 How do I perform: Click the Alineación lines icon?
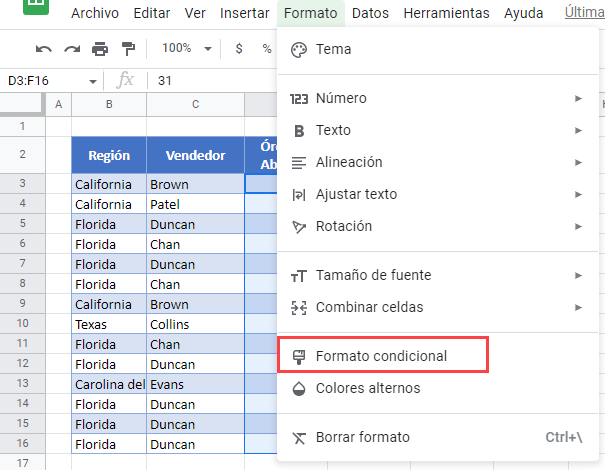pyautogui.click(x=299, y=162)
